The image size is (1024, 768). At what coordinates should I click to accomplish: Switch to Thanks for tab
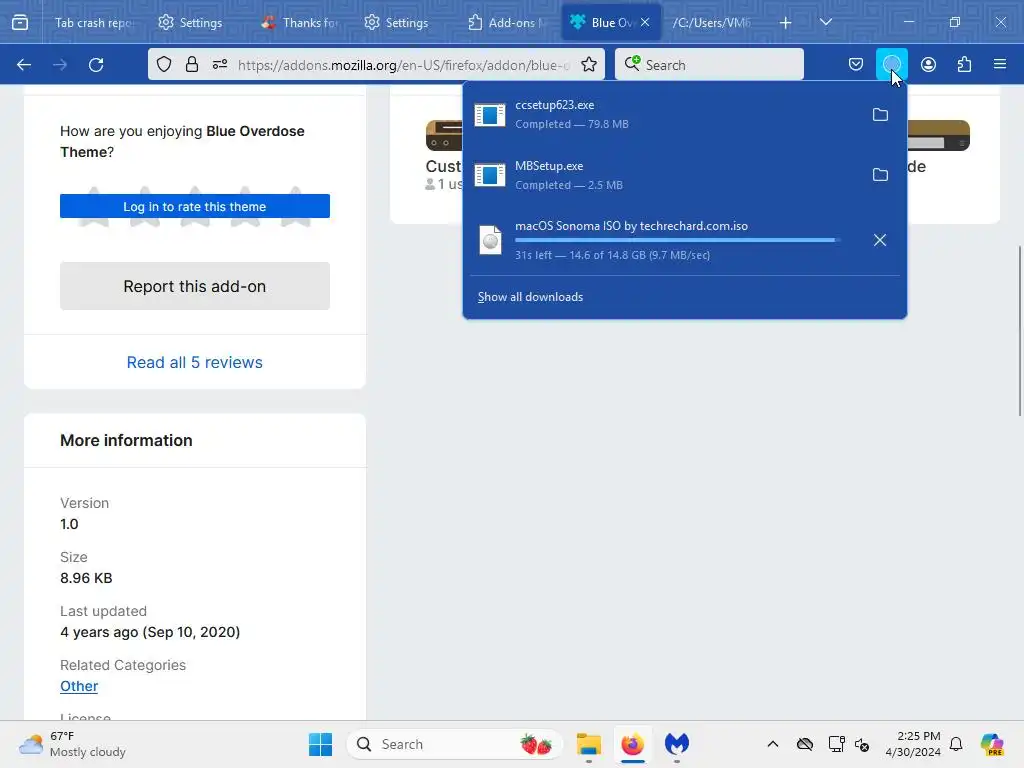pyautogui.click(x=300, y=23)
